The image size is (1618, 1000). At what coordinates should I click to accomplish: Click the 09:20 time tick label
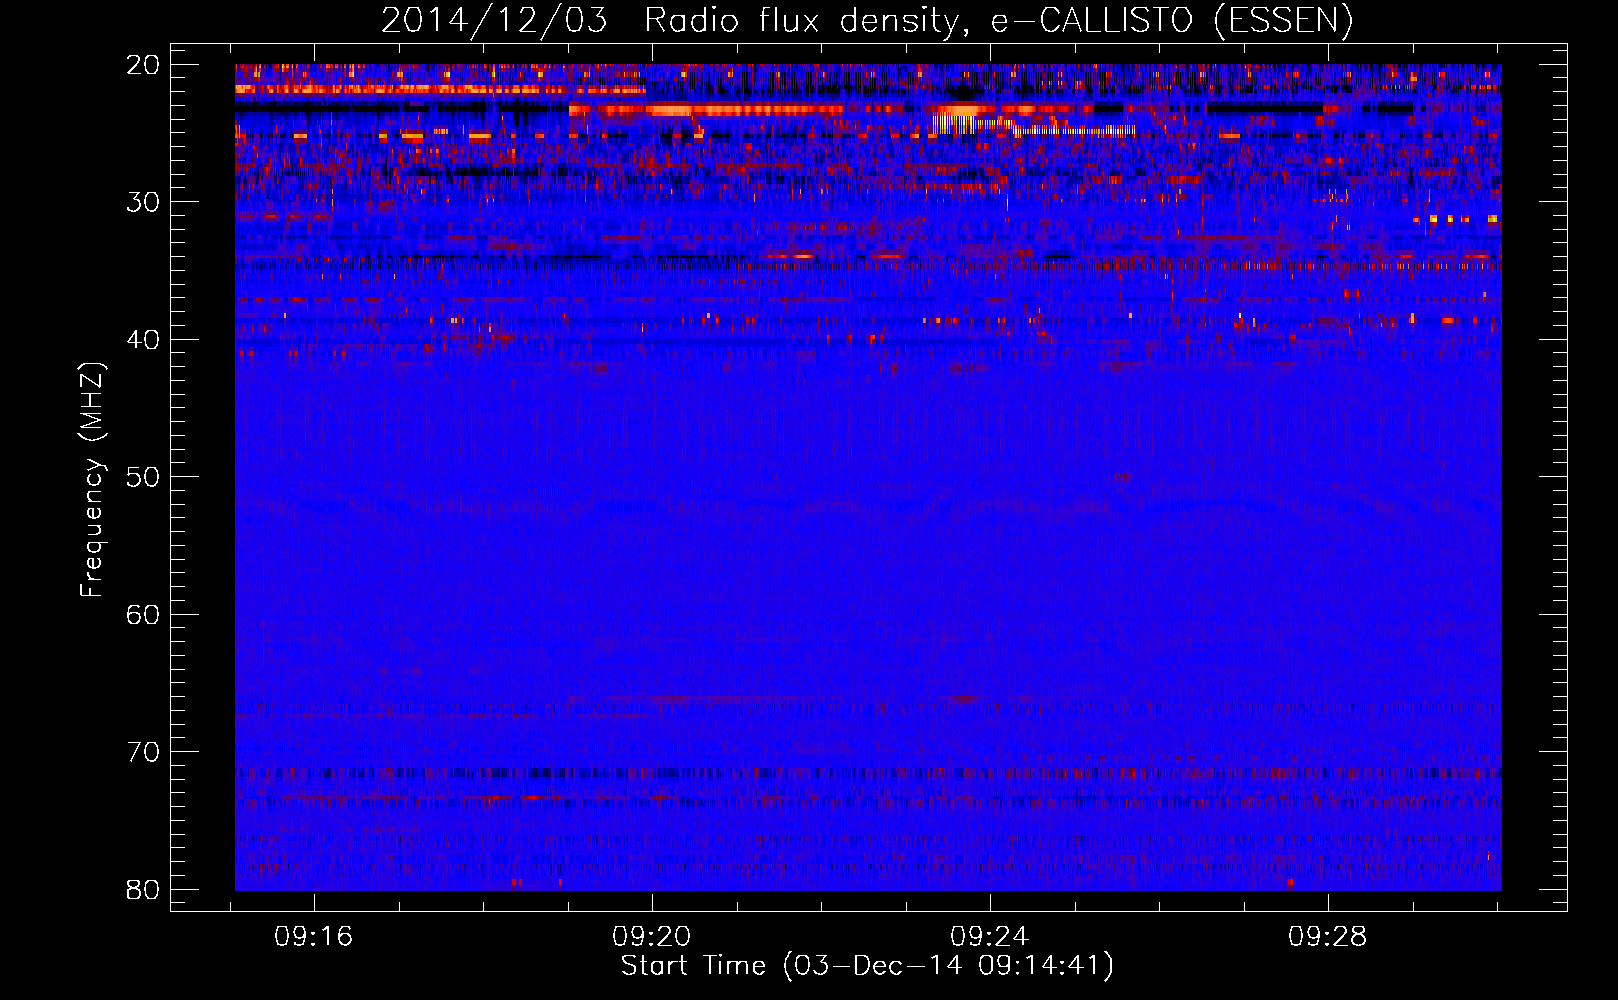652,937
